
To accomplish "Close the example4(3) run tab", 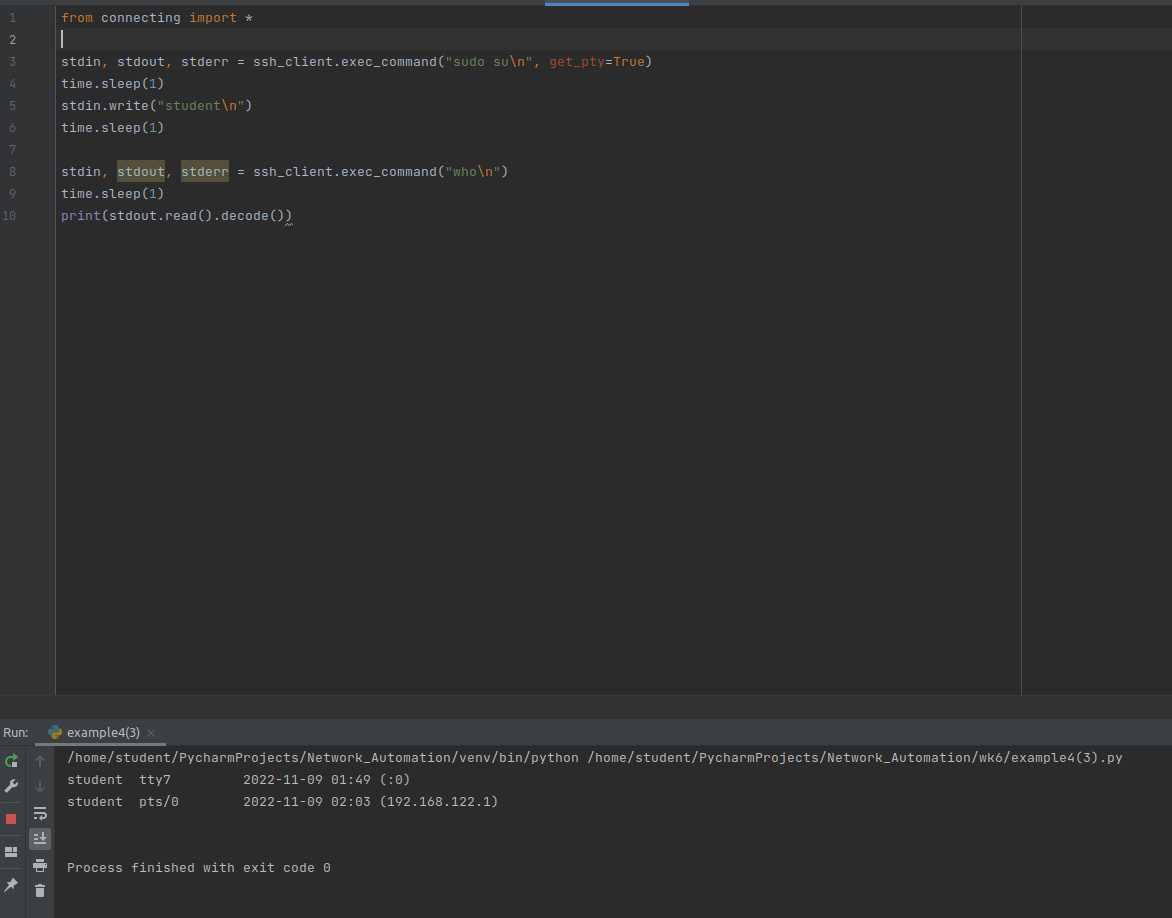I will point(151,733).
